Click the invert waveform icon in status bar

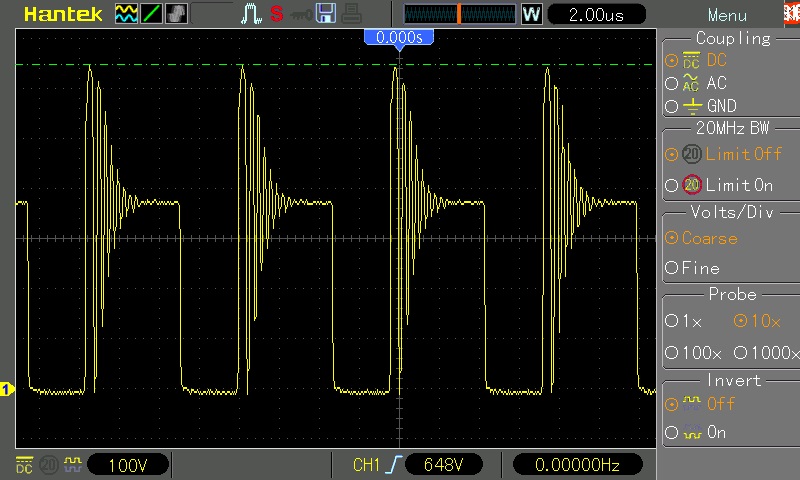point(72,464)
